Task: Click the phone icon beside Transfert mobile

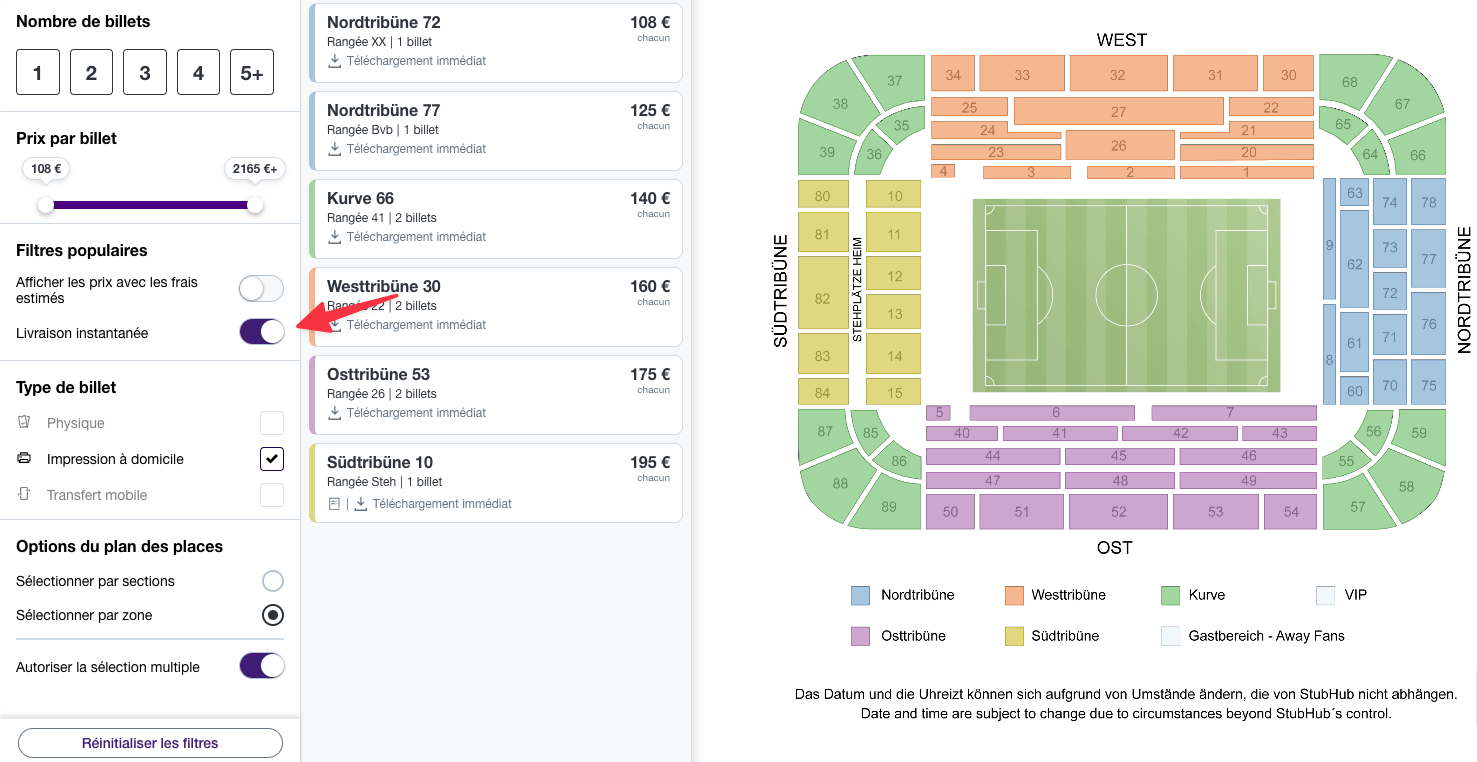Action: coord(22,494)
